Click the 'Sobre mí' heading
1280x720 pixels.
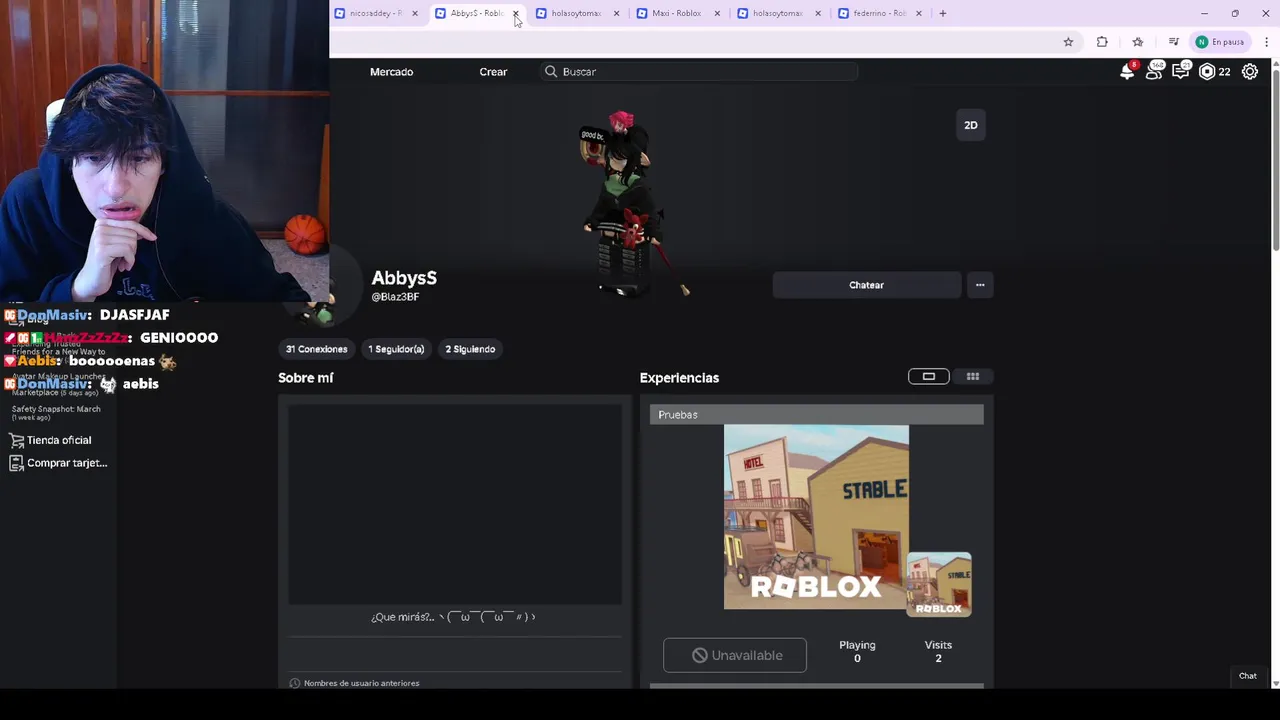pyautogui.click(x=306, y=378)
